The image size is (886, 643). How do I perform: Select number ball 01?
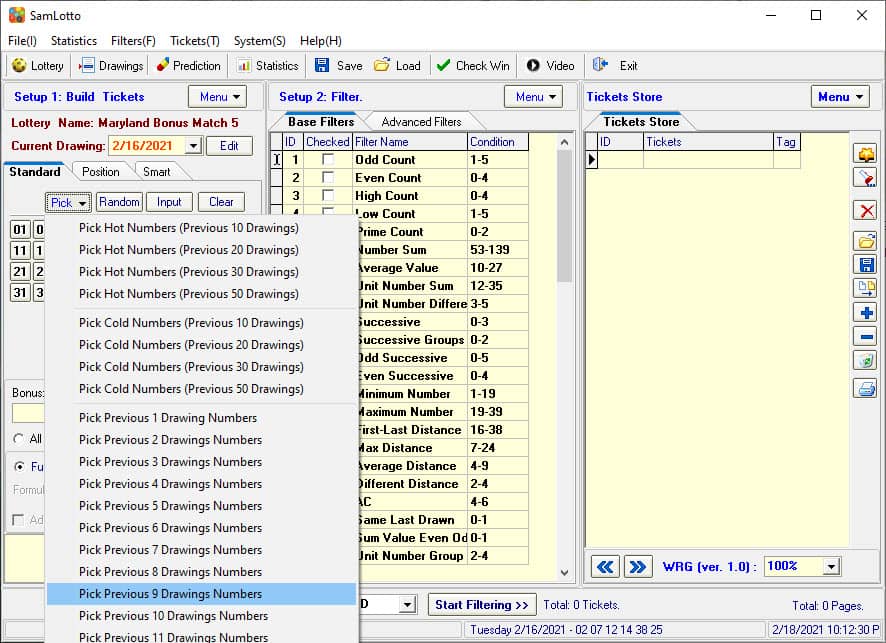click(x=20, y=230)
